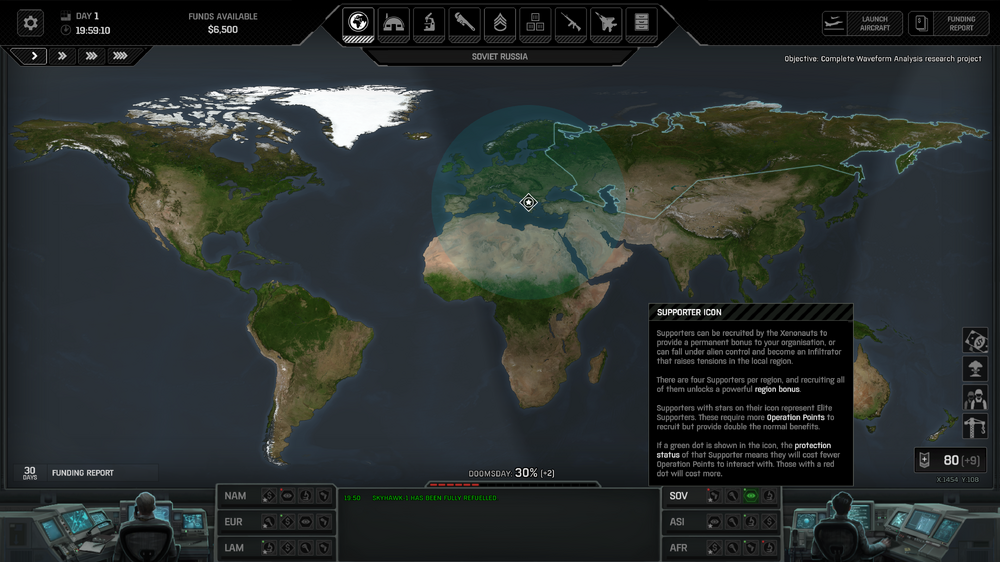Viewport: 1000px width, 562px height.
Task: Click EUR starred wrench supporter icon
Action: 268,522
